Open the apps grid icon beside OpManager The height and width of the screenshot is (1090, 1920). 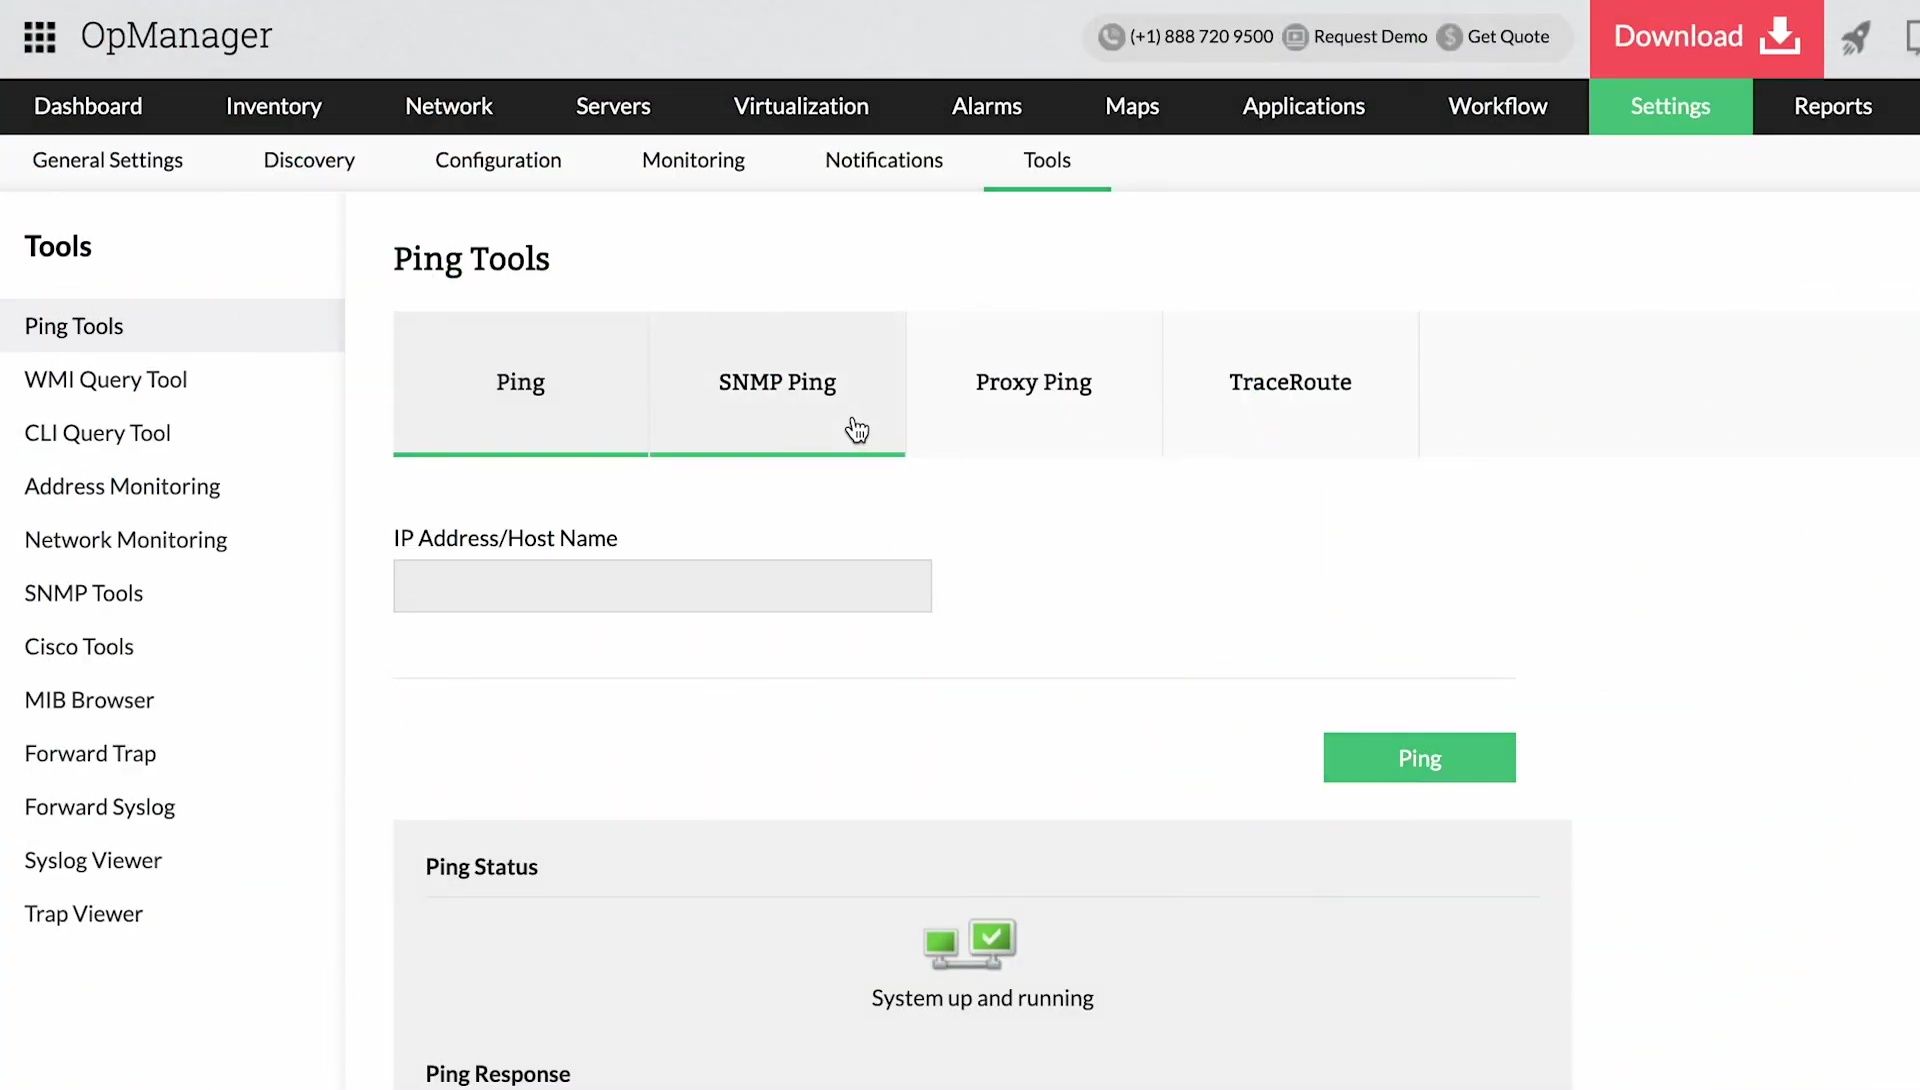click(40, 37)
